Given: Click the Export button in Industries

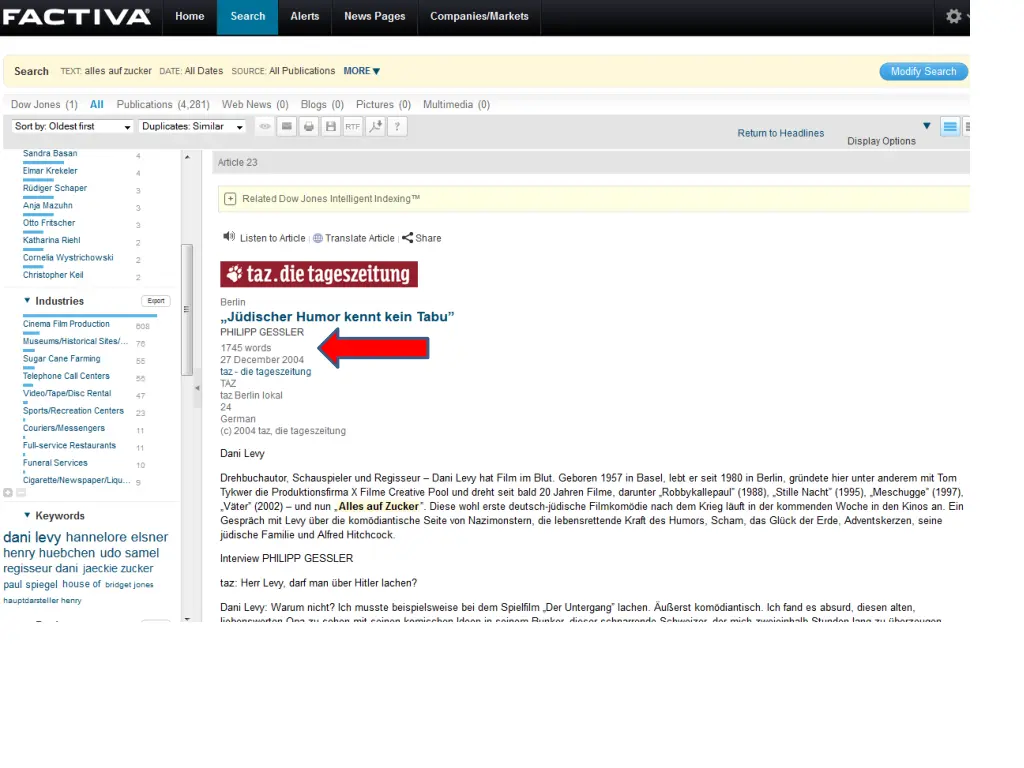Looking at the screenshot, I should pos(155,301).
